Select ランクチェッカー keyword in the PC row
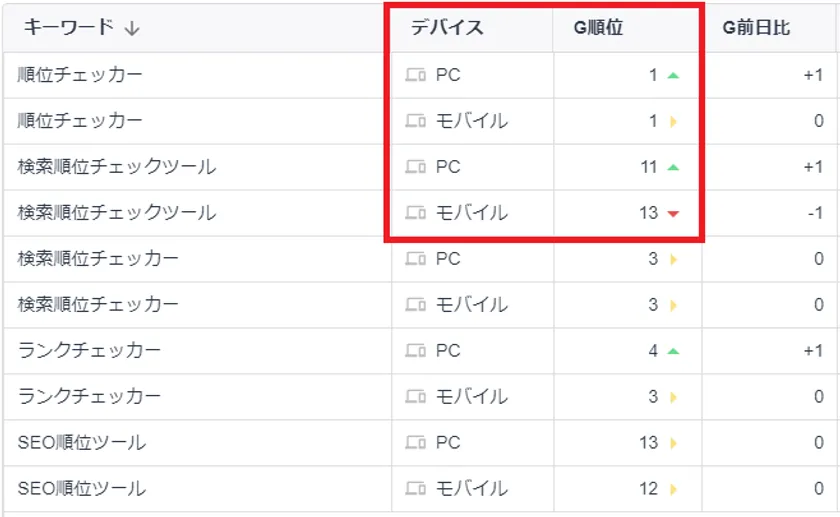Screen dimensions: 840x517 pos(89,351)
